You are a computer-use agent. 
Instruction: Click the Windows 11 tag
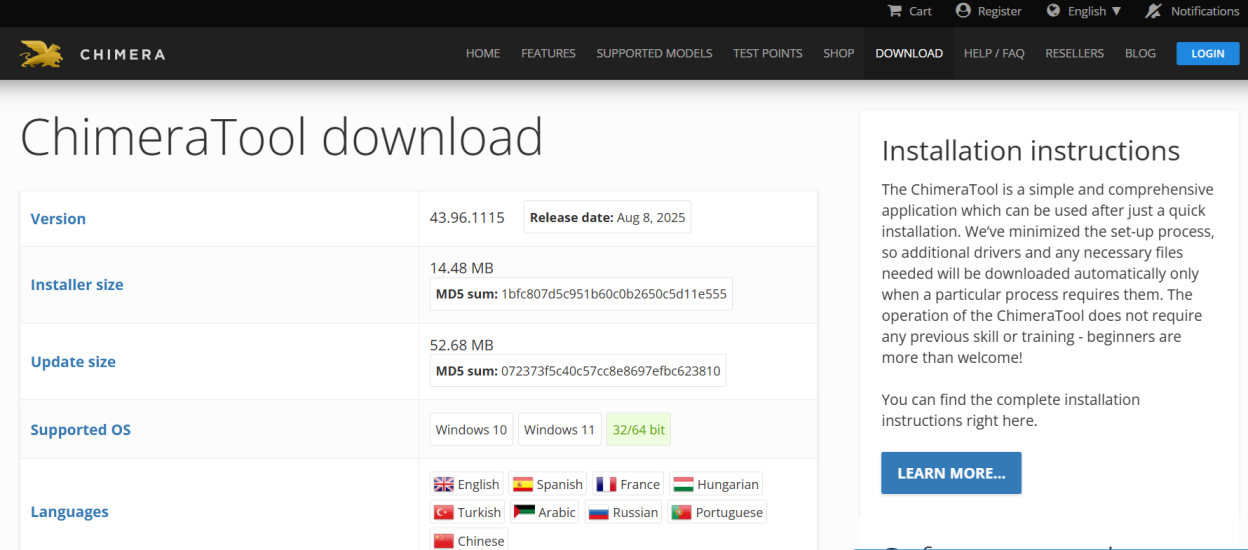[x=559, y=430]
